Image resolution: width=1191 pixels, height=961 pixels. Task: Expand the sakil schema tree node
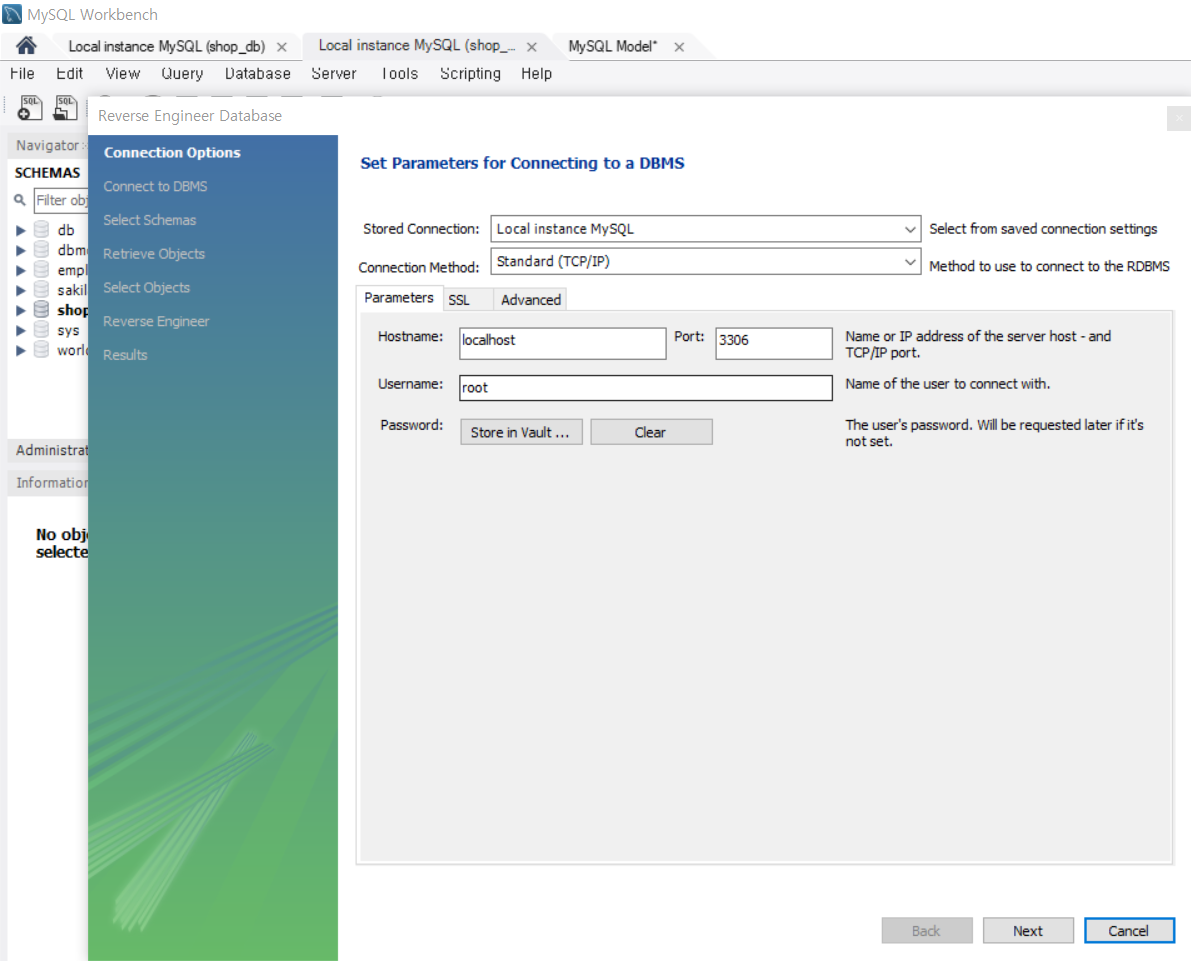pyautogui.click(x=21, y=290)
